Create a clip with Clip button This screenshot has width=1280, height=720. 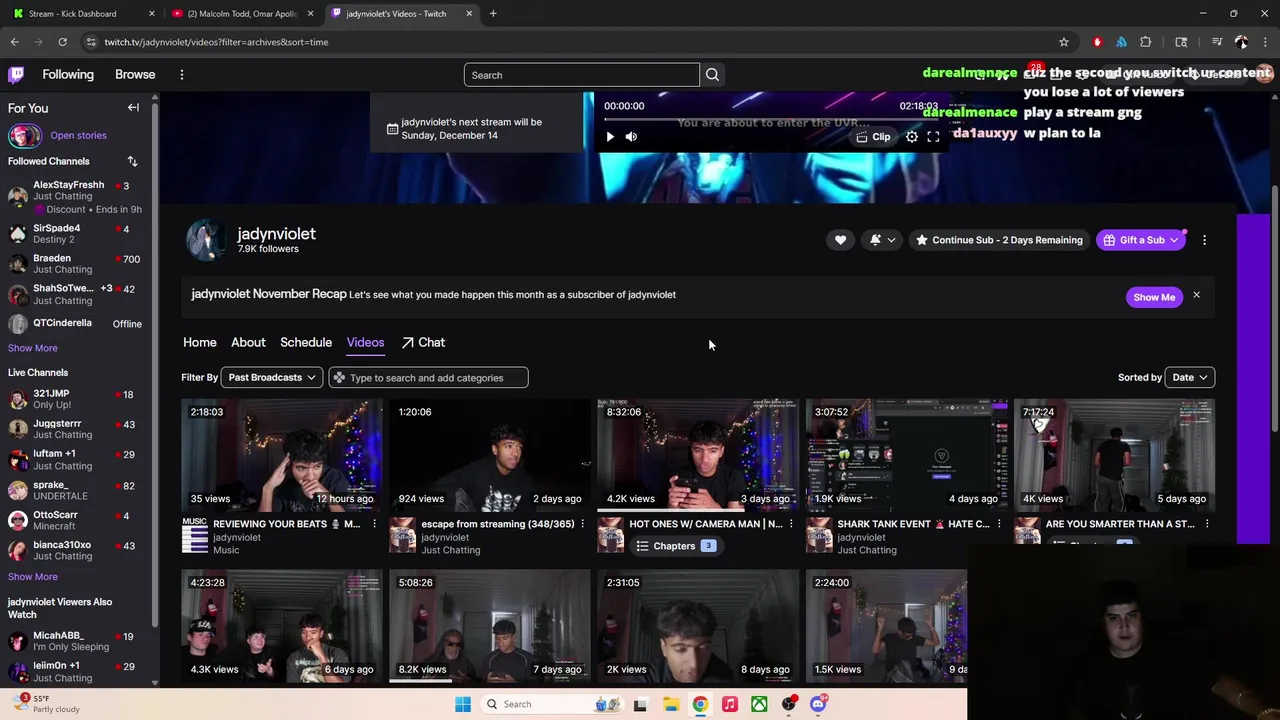click(873, 137)
